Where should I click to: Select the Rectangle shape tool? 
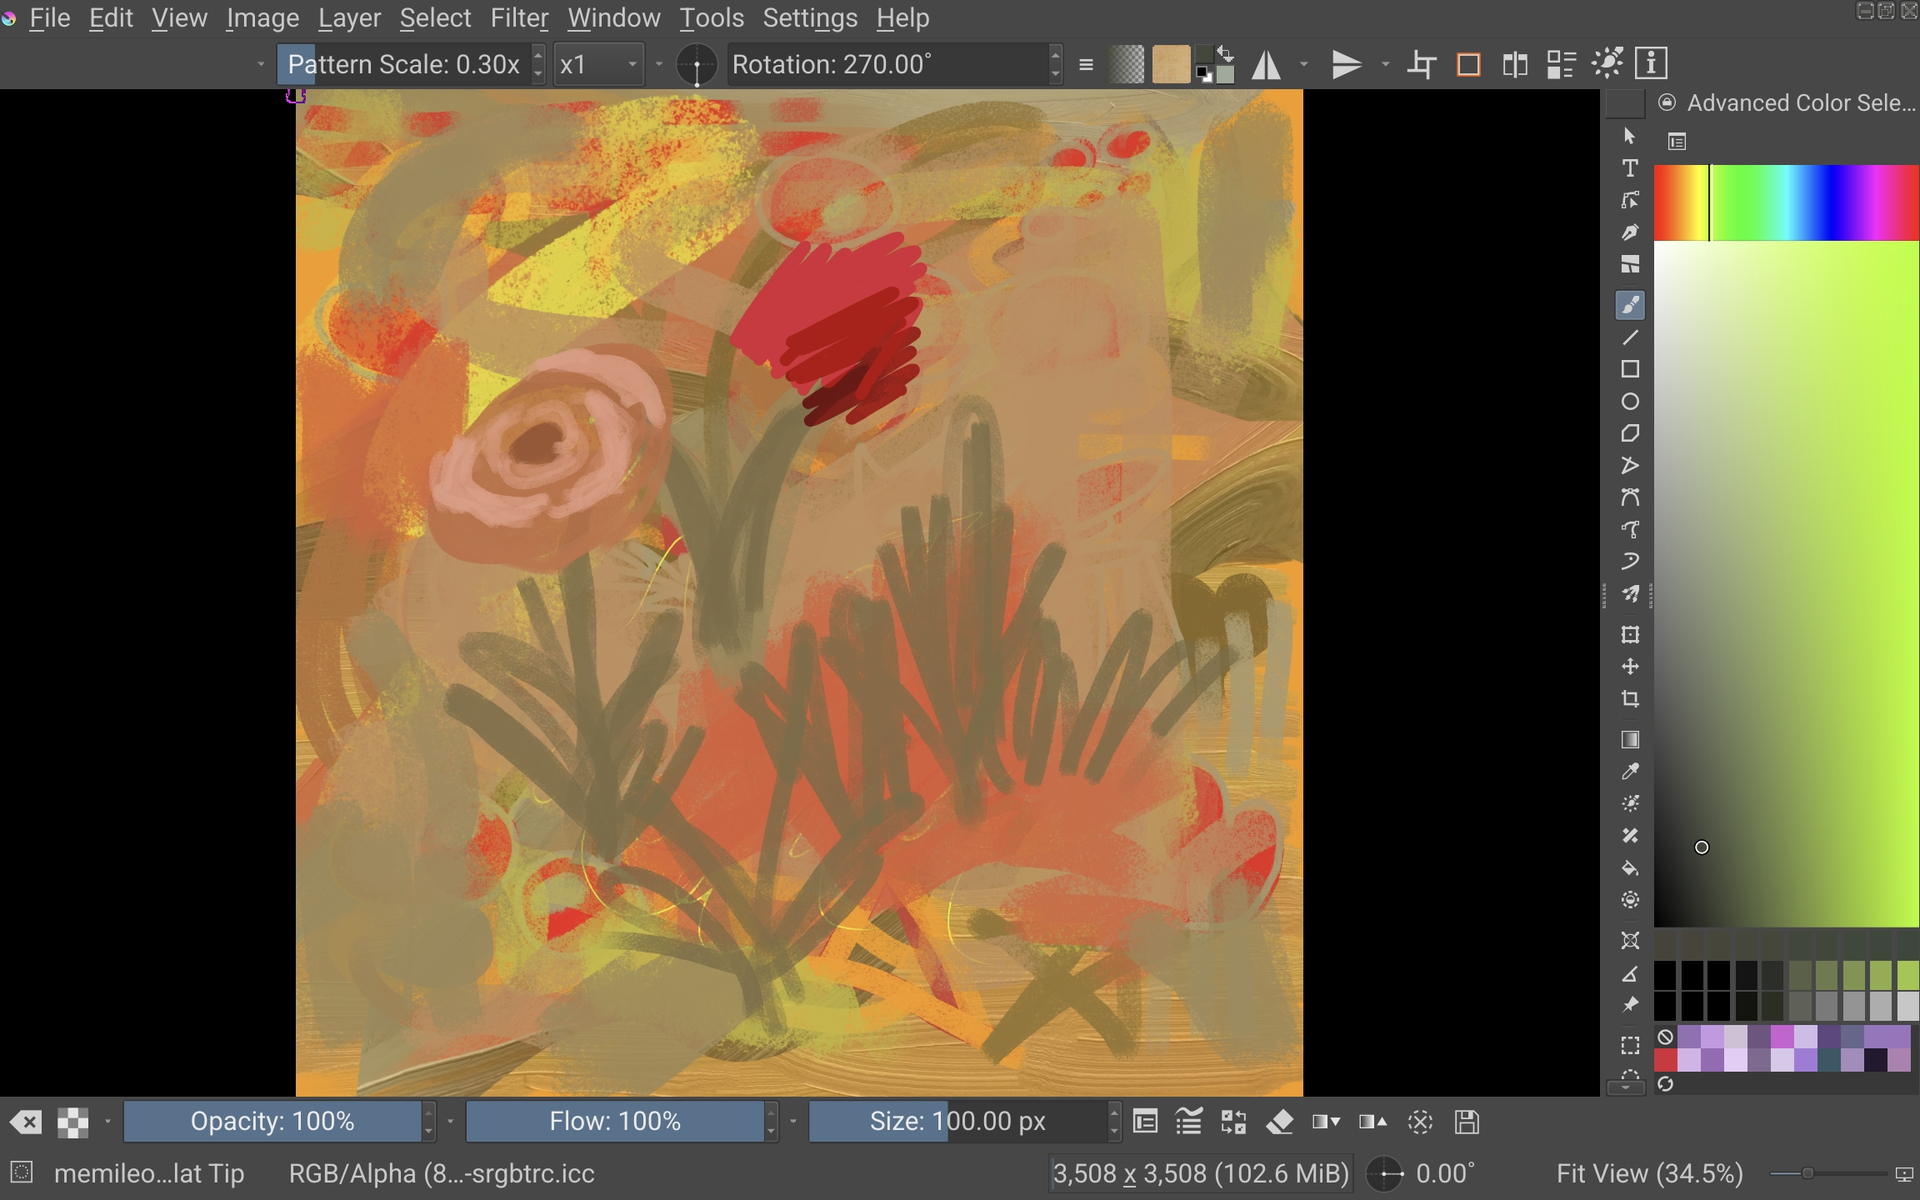coord(1630,370)
